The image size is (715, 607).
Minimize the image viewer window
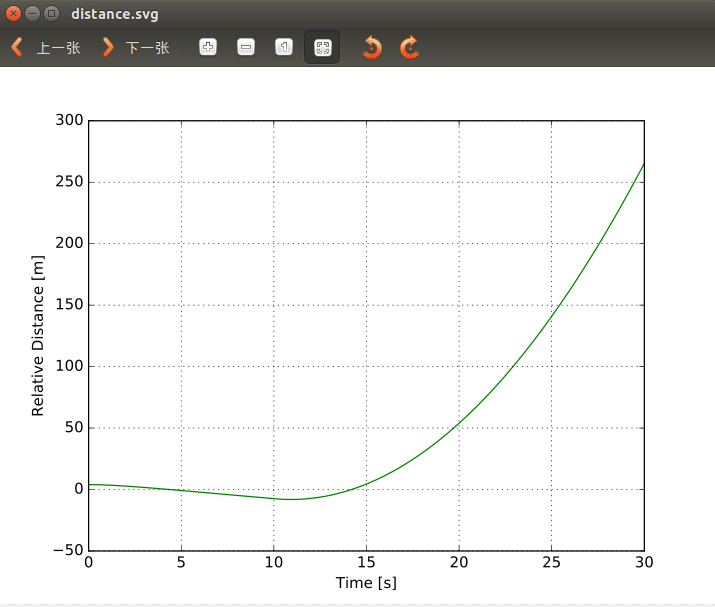click(x=33, y=14)
